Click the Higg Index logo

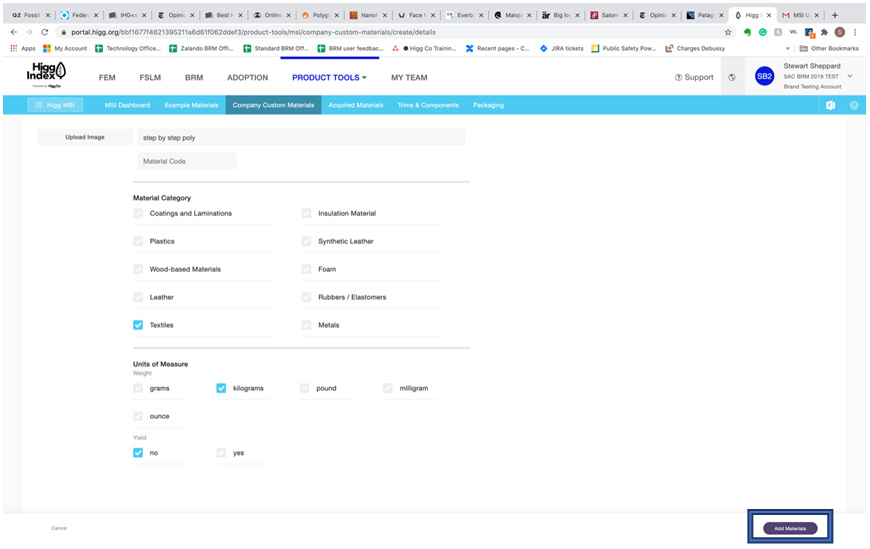click(x=47, y=74)
